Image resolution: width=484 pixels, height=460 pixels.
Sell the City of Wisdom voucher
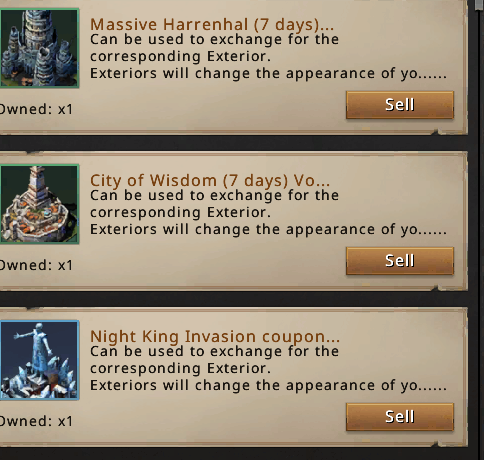click(400, 261)
